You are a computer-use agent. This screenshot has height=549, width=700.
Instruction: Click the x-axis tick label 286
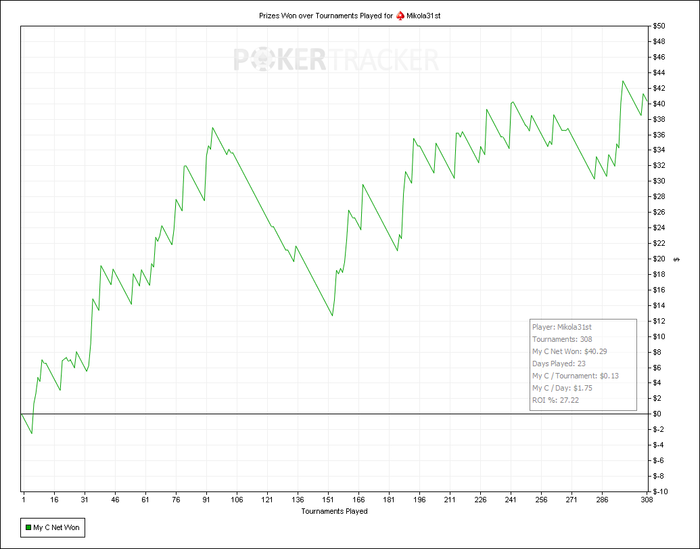tap(602, 499)
